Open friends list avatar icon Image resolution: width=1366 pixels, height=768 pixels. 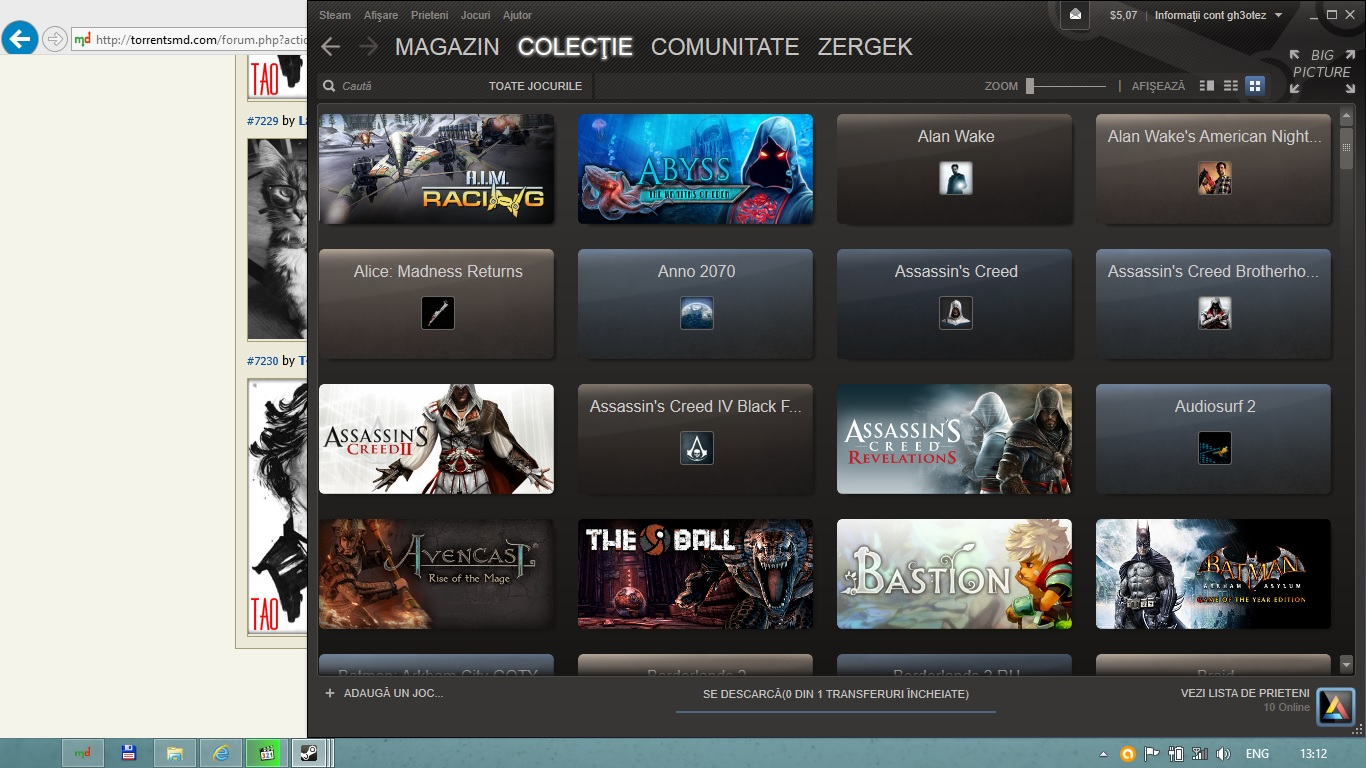coord(1335,706)
